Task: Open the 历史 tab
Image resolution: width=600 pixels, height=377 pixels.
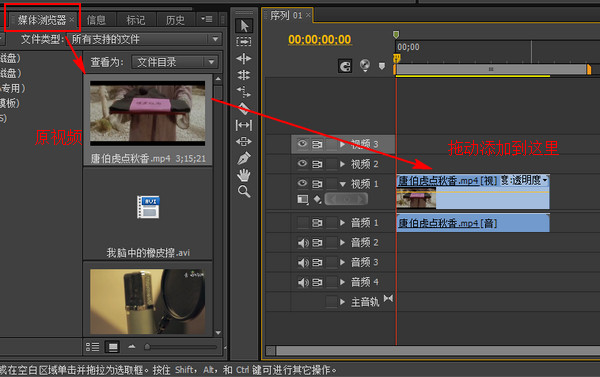Action: [x=175, y=20]
